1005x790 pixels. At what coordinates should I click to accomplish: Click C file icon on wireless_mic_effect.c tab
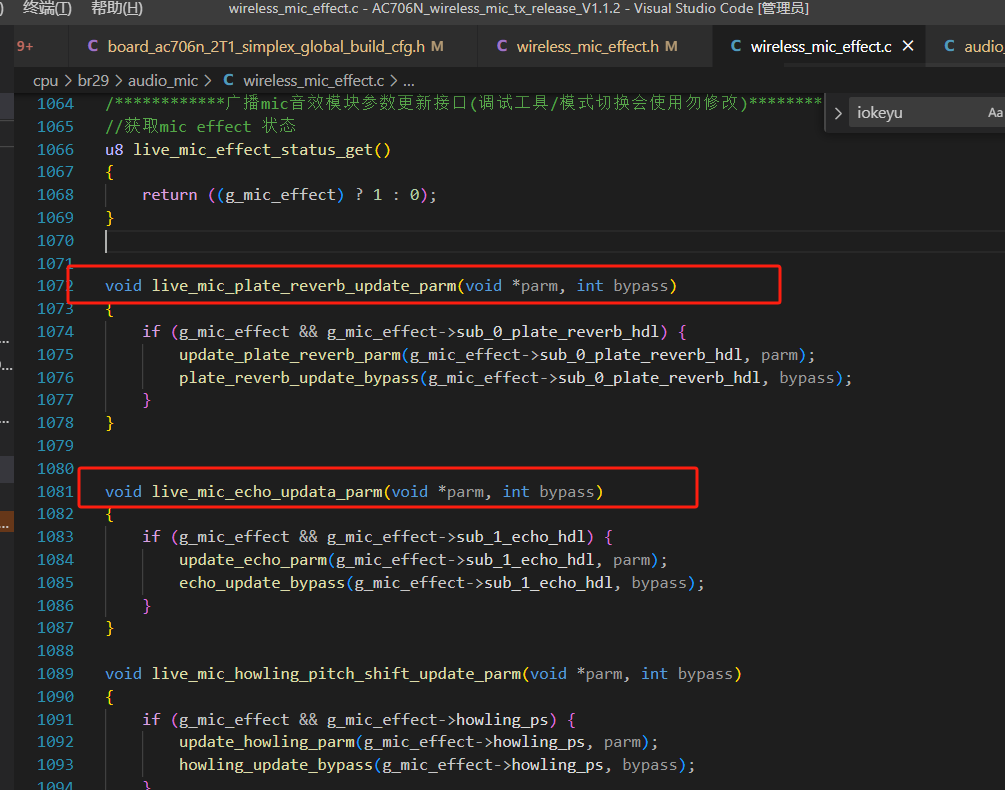(x=736, y=46)
